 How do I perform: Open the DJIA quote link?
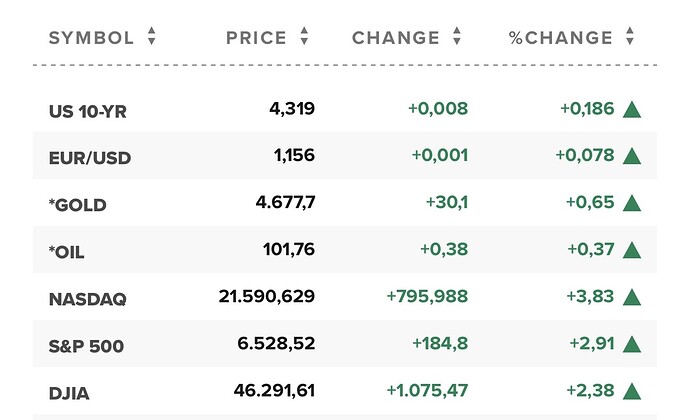[70, 393]
